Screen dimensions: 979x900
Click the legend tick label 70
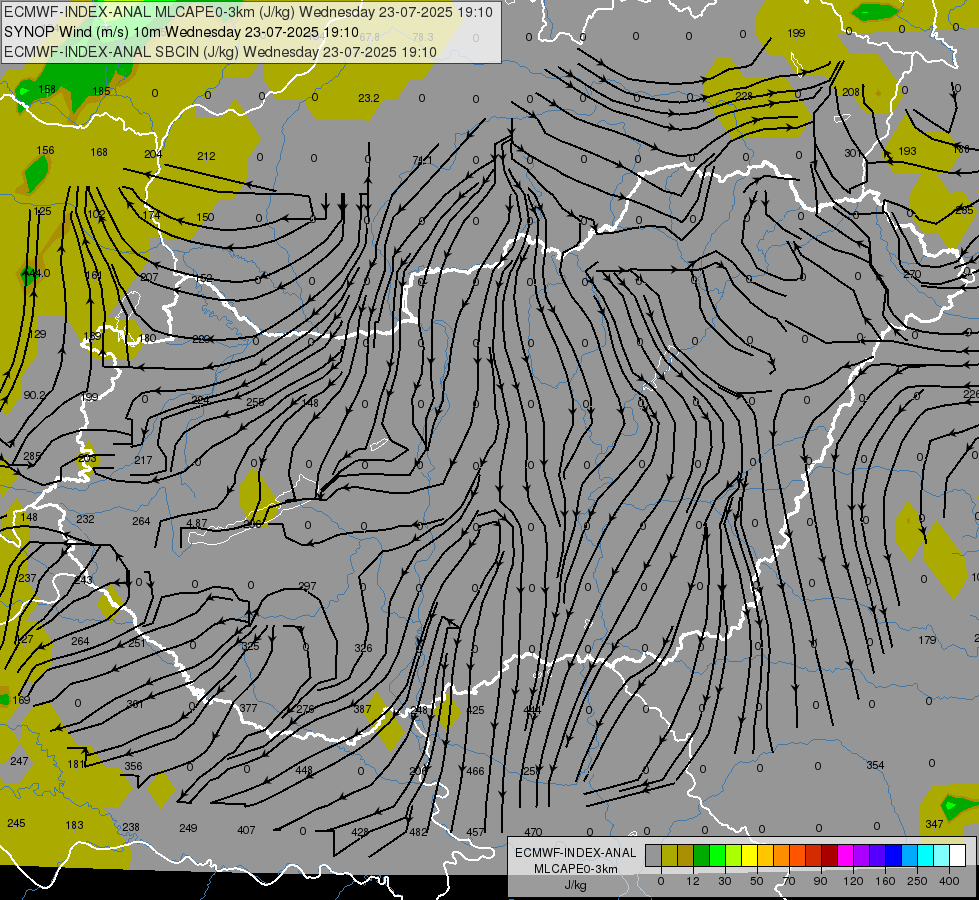[x=789, y=881]
